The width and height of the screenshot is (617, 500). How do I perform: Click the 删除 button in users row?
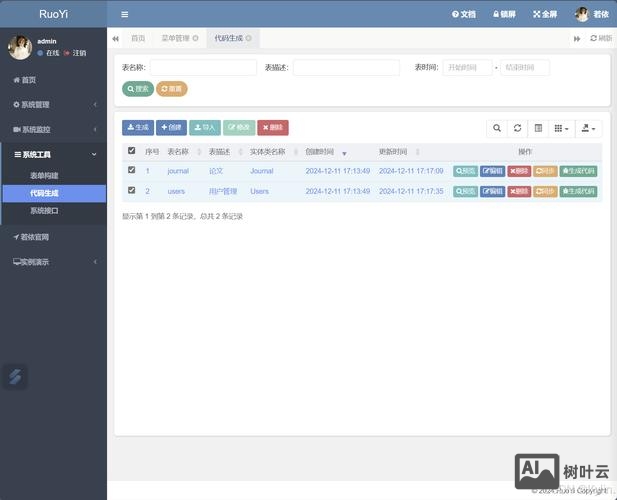[519, 192]
